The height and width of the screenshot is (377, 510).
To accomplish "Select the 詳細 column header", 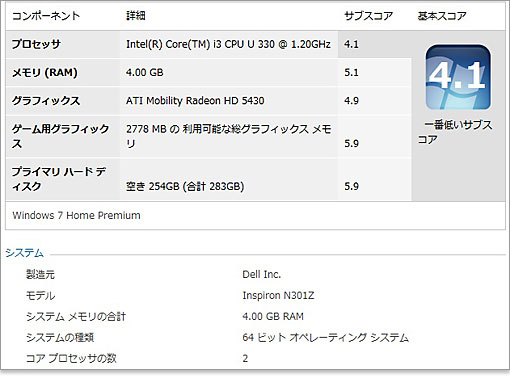I will pos(136,16).
